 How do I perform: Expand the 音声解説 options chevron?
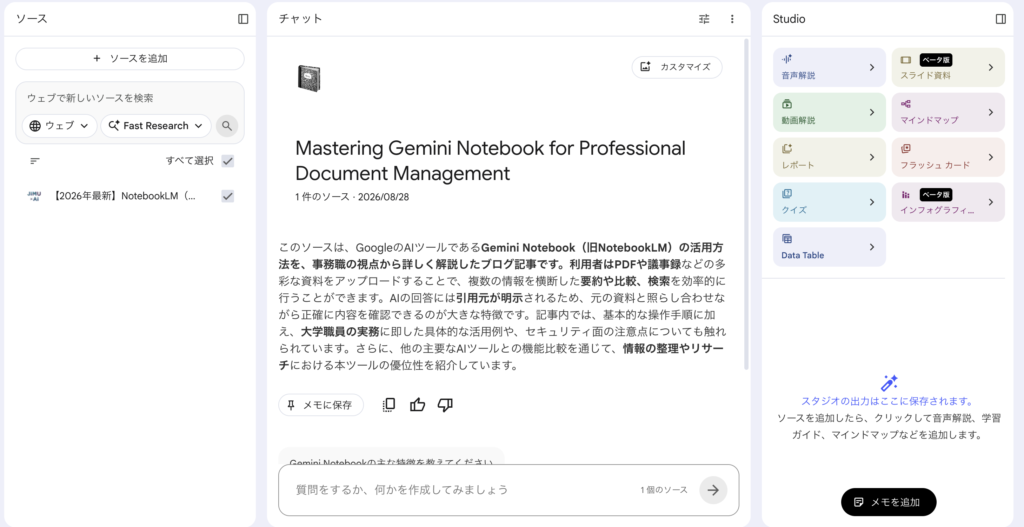click(872, 67)
